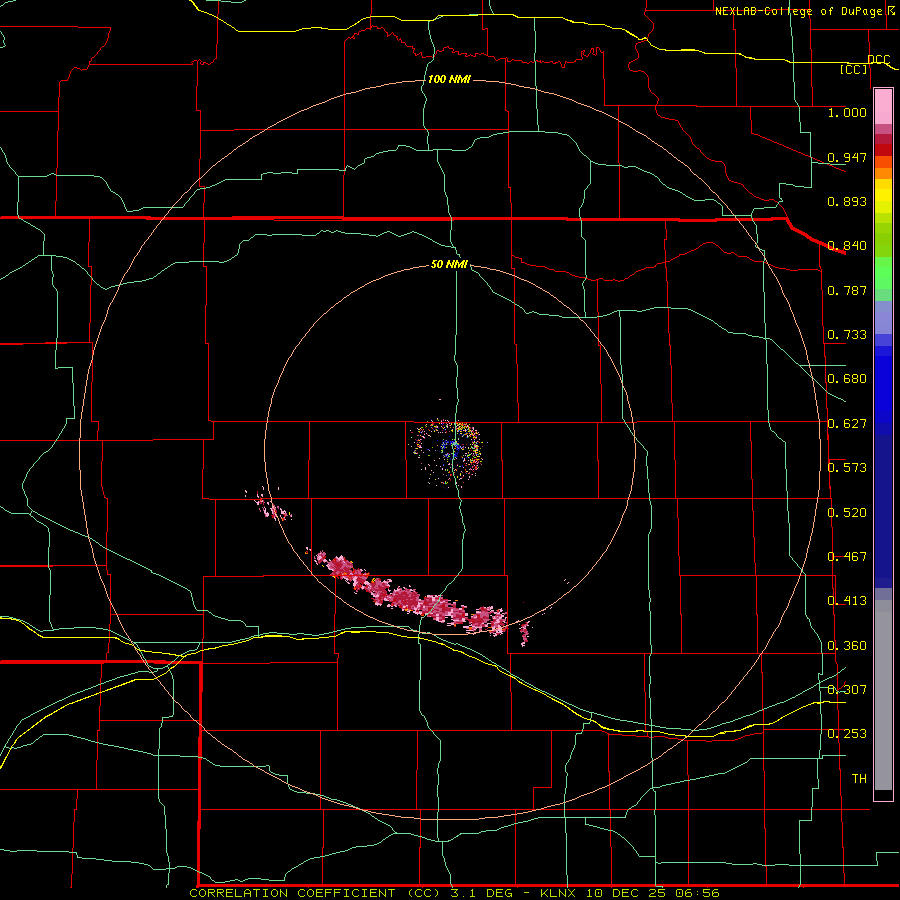900x900 pixels.
Task: Click the bright green color bar segment
Action: tap(883, 273)
